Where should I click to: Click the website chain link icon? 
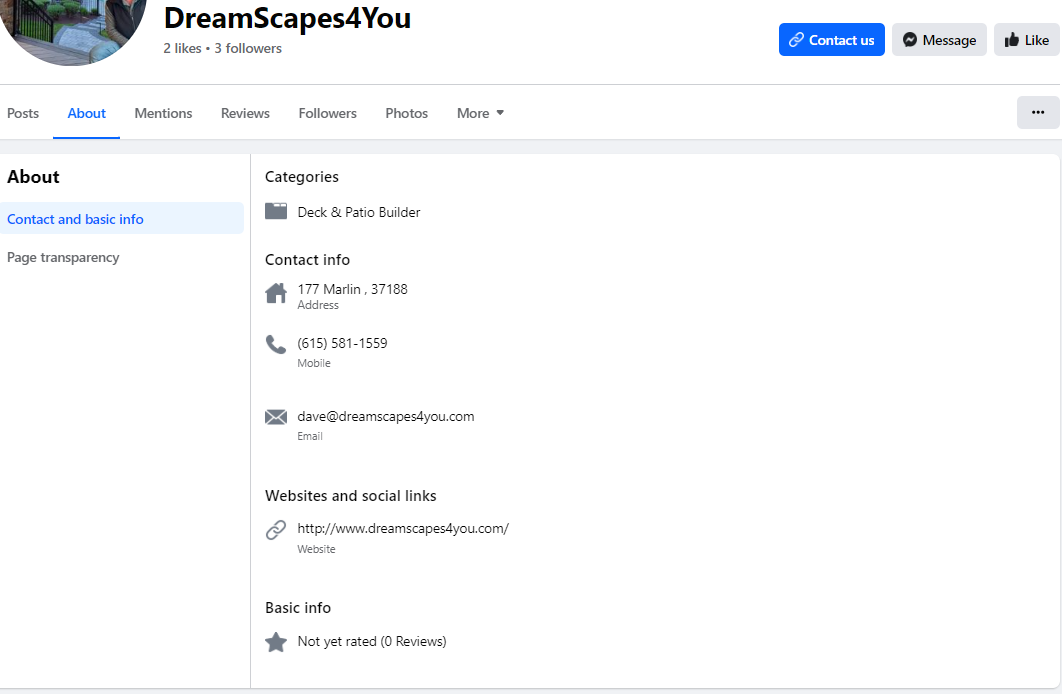point(276,529)
